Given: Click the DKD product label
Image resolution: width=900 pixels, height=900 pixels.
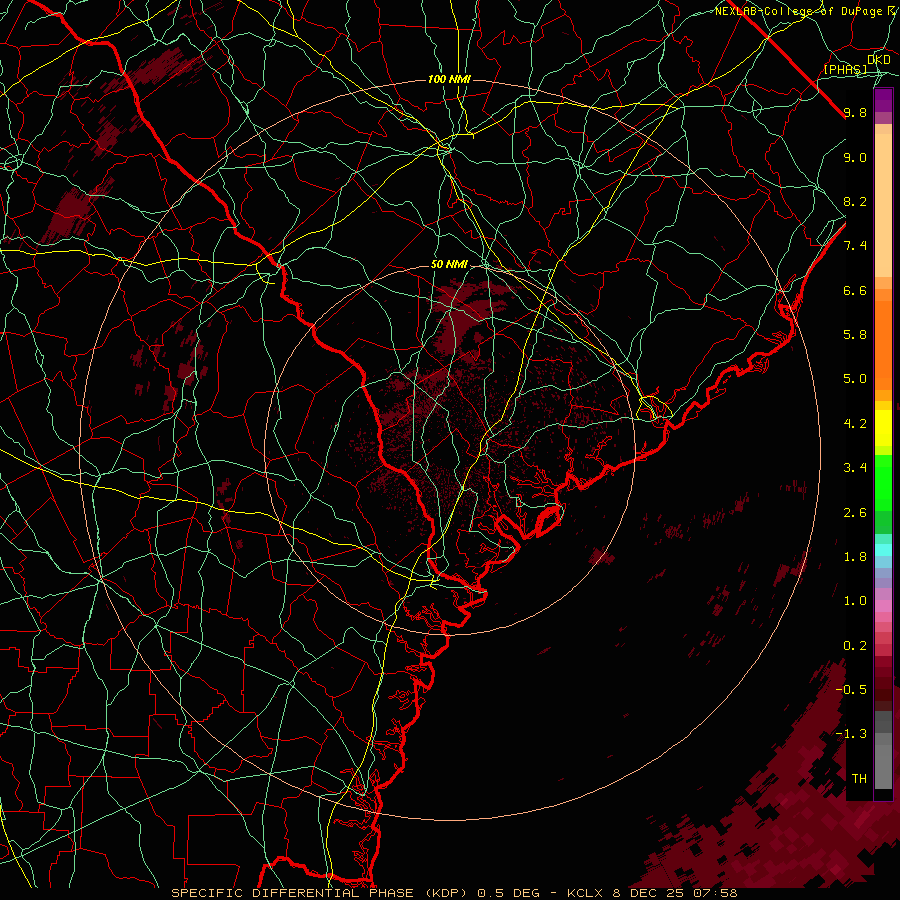Looking at the screenshot, I should [879, 60].
